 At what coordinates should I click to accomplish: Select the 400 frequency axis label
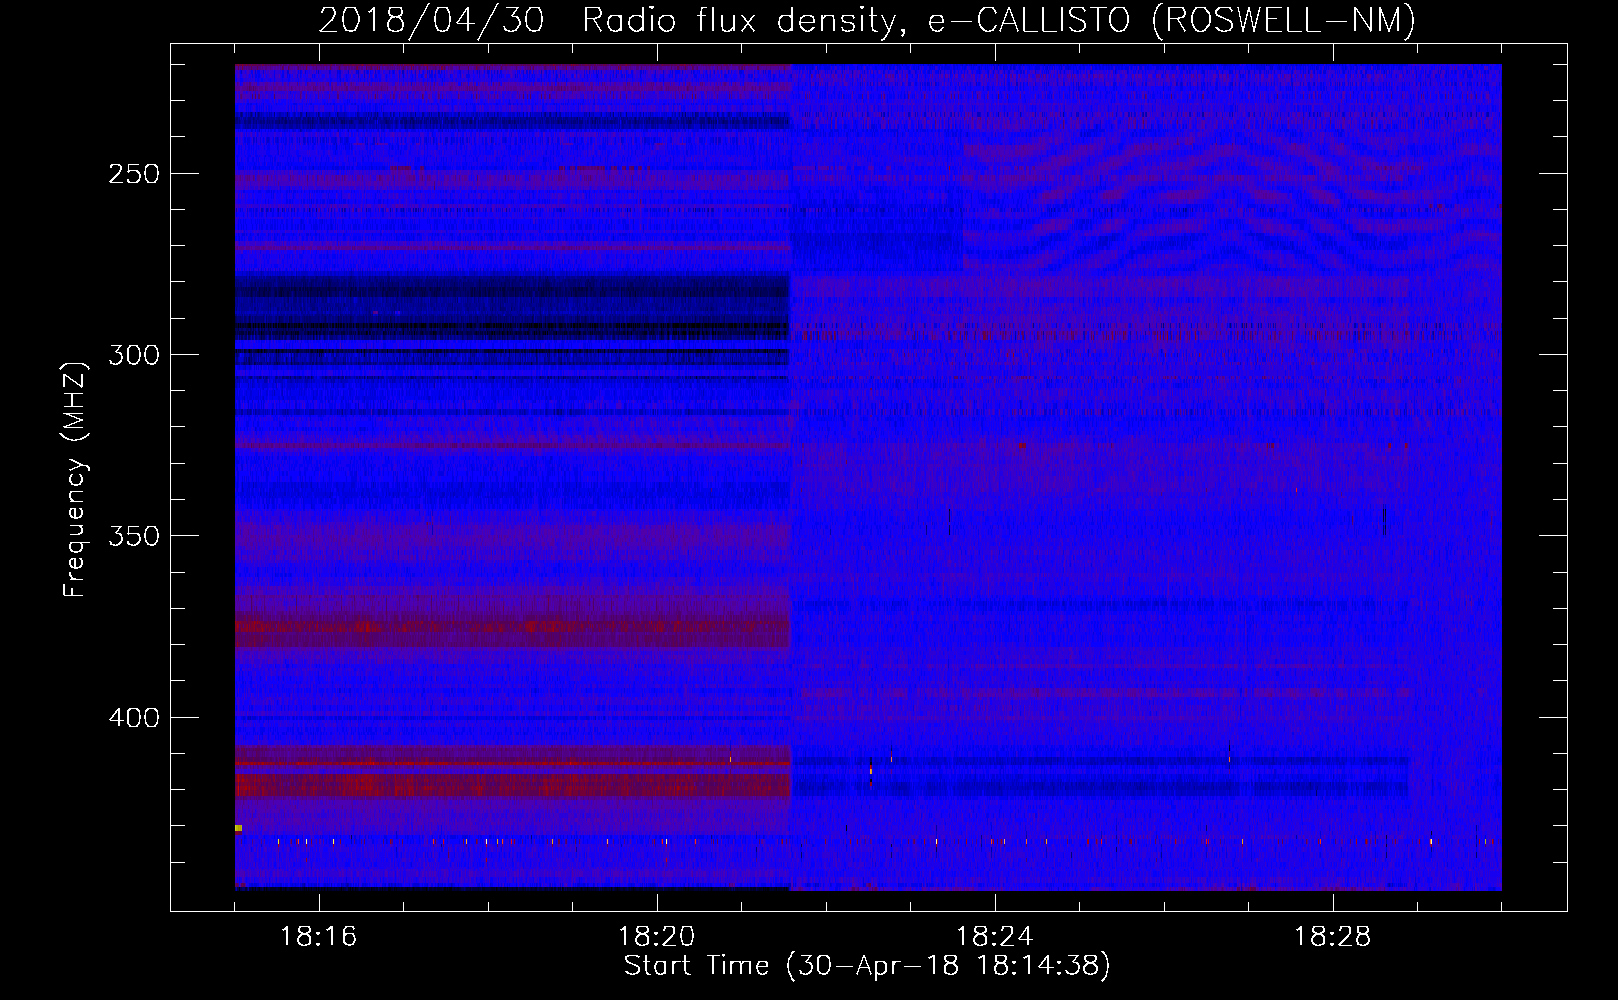134,718
